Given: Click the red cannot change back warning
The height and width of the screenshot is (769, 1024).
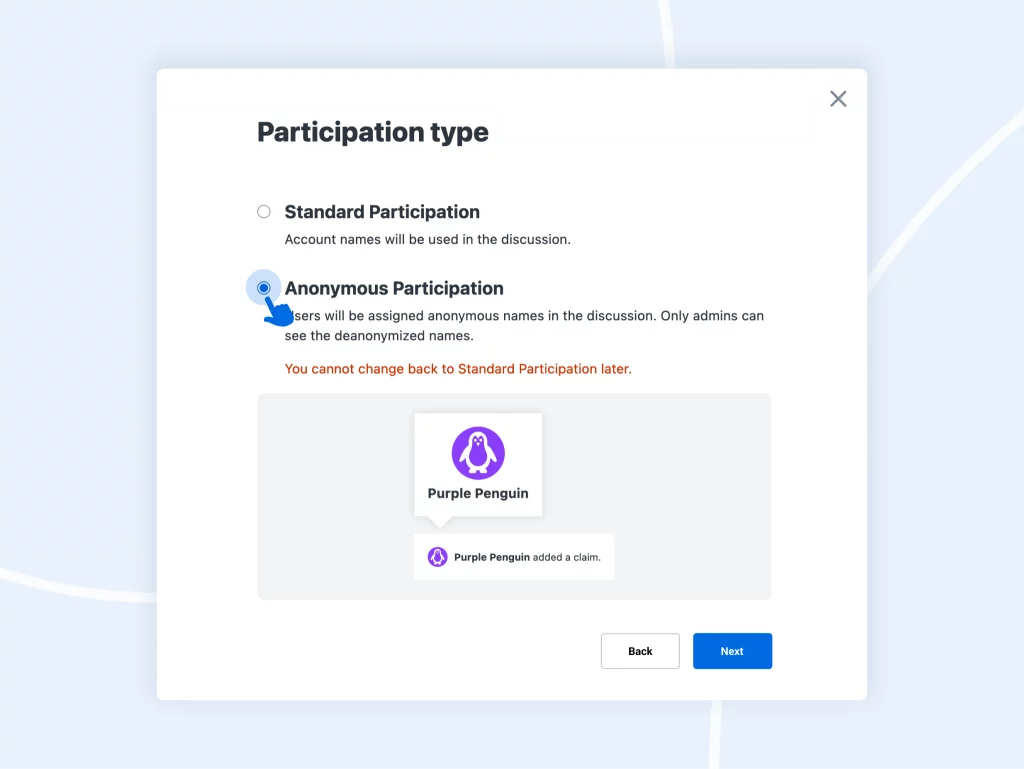Looking at the screenshot, I should 458,369.
